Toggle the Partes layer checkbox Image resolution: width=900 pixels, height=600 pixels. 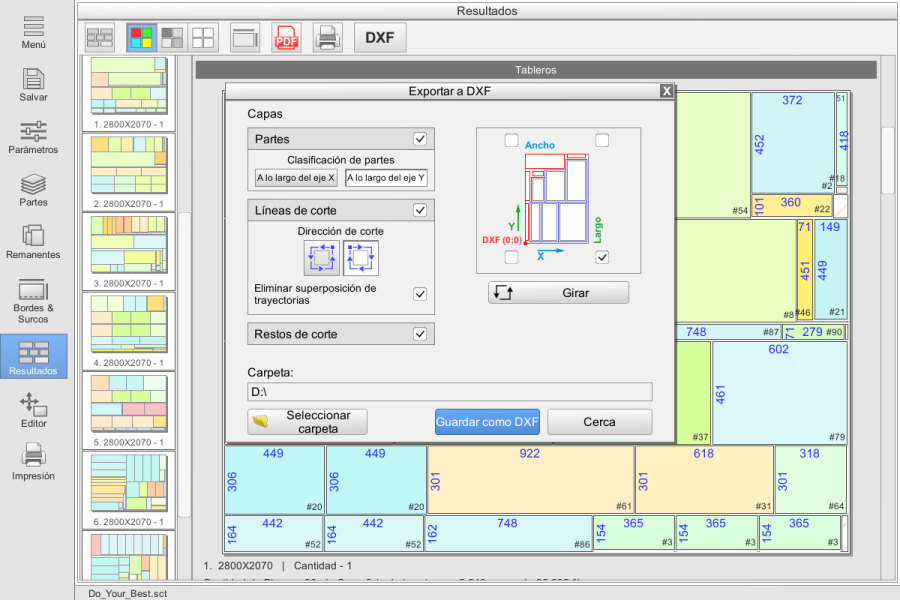coord(420,139)
